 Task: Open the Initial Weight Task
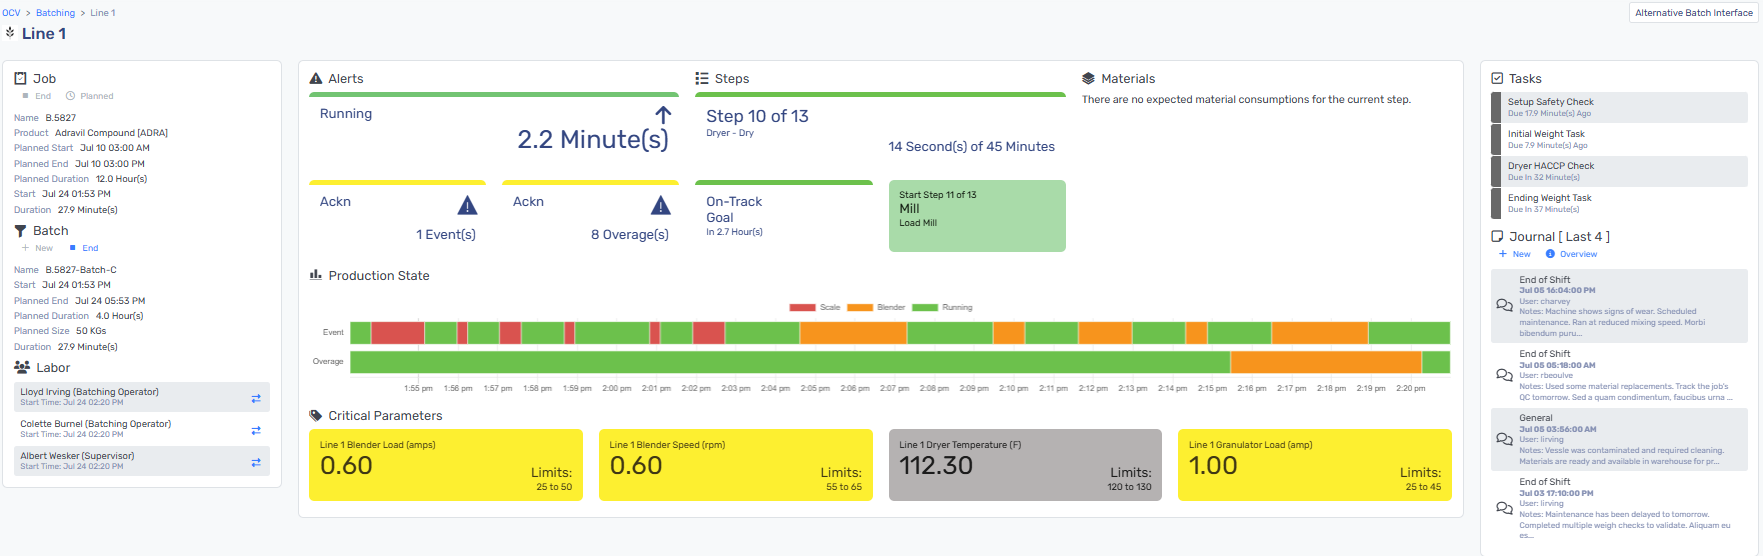(x=1620, y=139)
